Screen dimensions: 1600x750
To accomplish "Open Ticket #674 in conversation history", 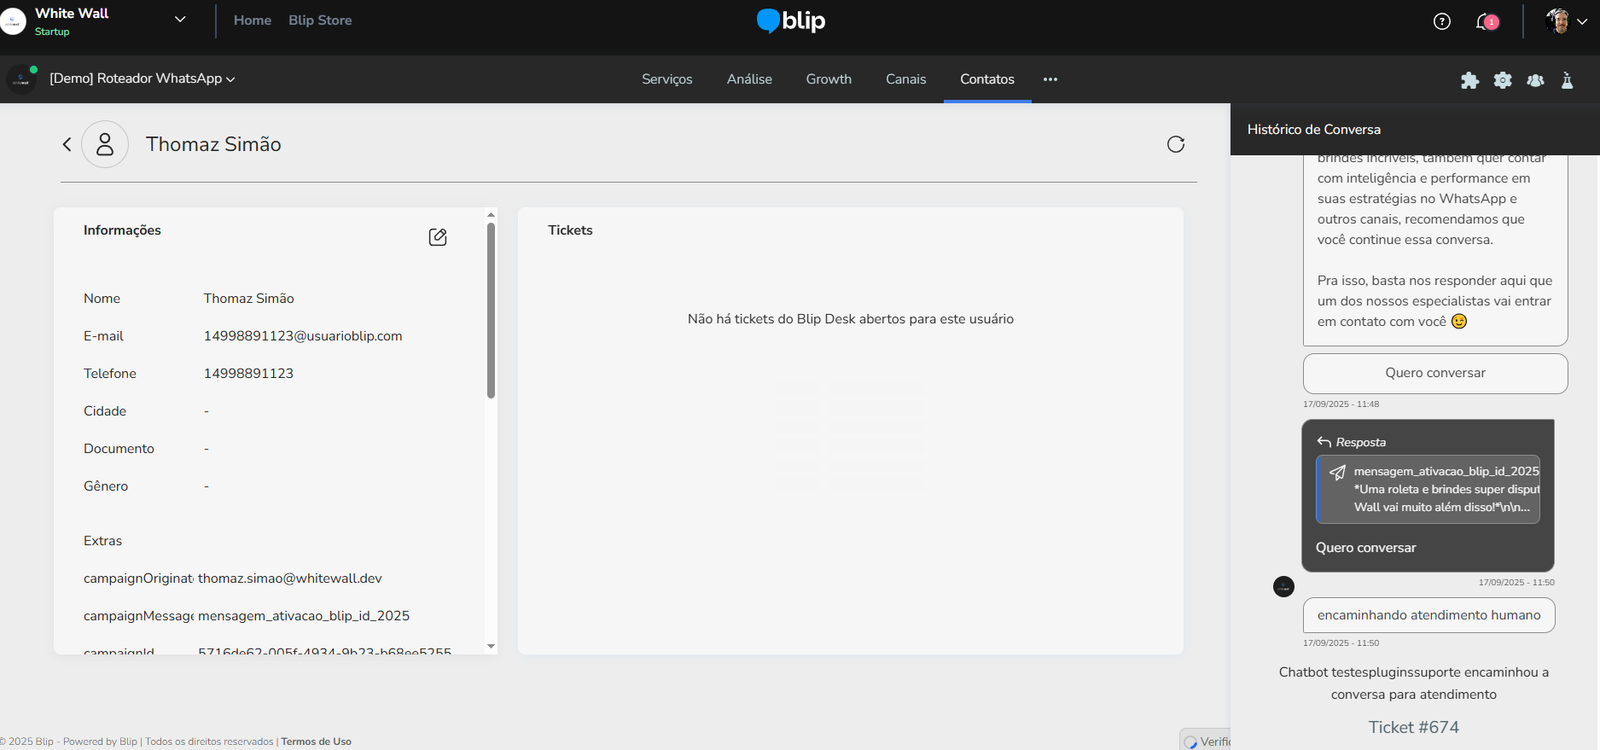I will coord(1414,727).
